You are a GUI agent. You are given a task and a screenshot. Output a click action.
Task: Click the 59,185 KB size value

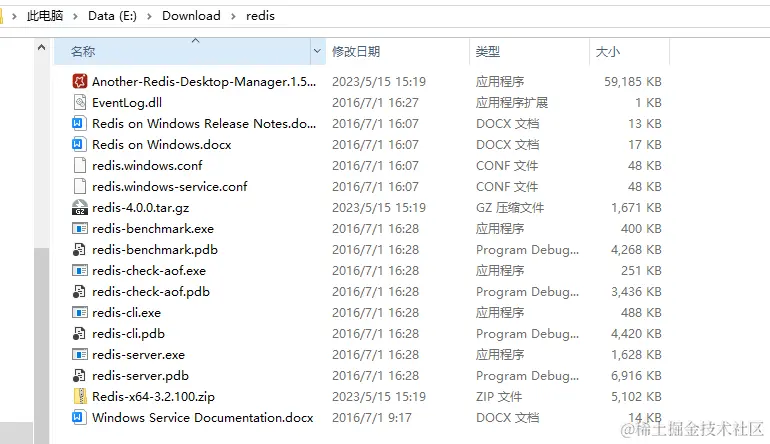click(x=632, y=82)
